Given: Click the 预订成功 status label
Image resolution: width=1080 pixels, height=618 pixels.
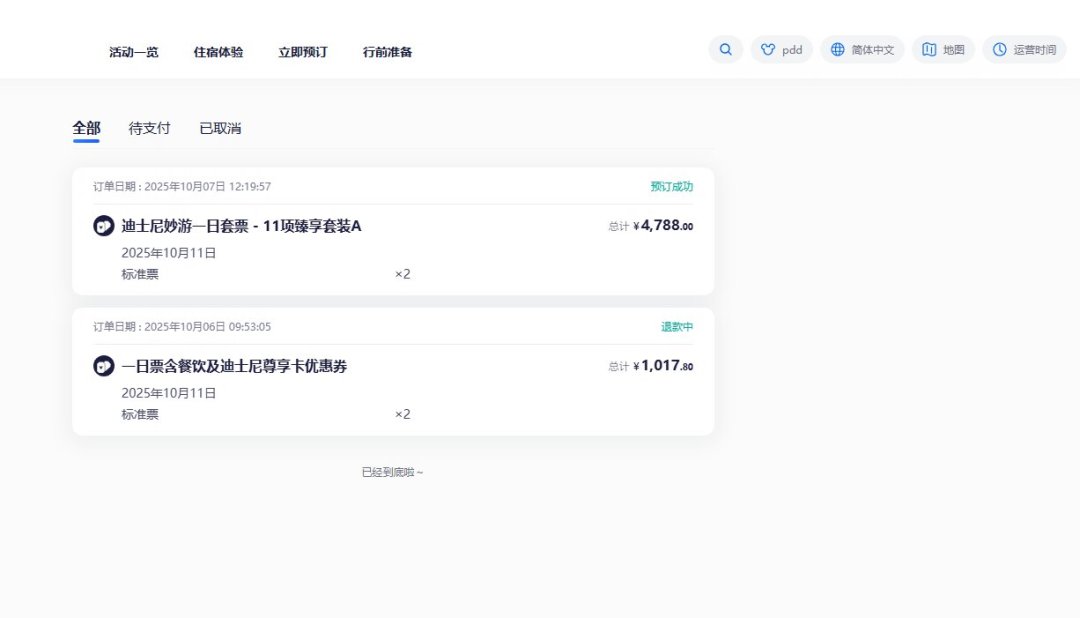Looking at the screenshot, I should pos(672,186).
